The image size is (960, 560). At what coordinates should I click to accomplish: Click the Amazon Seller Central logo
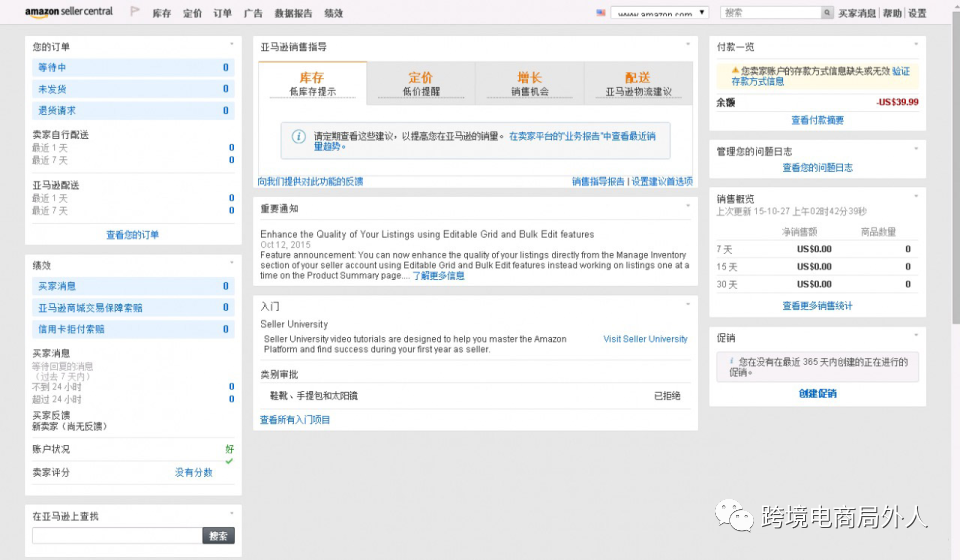point(69,12)
